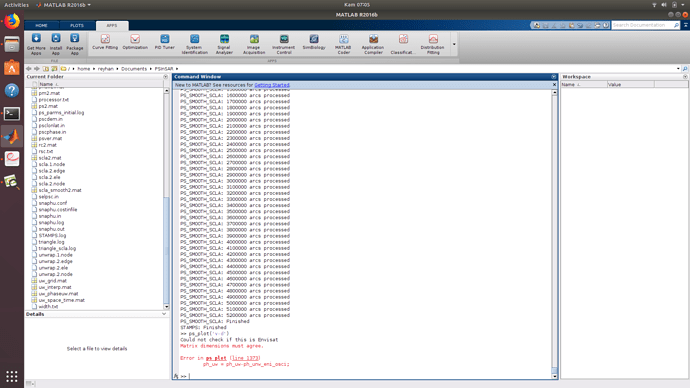Screen dimensions: 690x388
Task: Switch to the PLOTS tab
Action: (x=77, y=26)
